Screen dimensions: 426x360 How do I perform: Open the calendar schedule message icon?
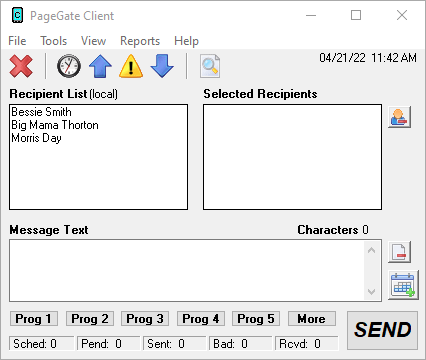tap(403, 285)
